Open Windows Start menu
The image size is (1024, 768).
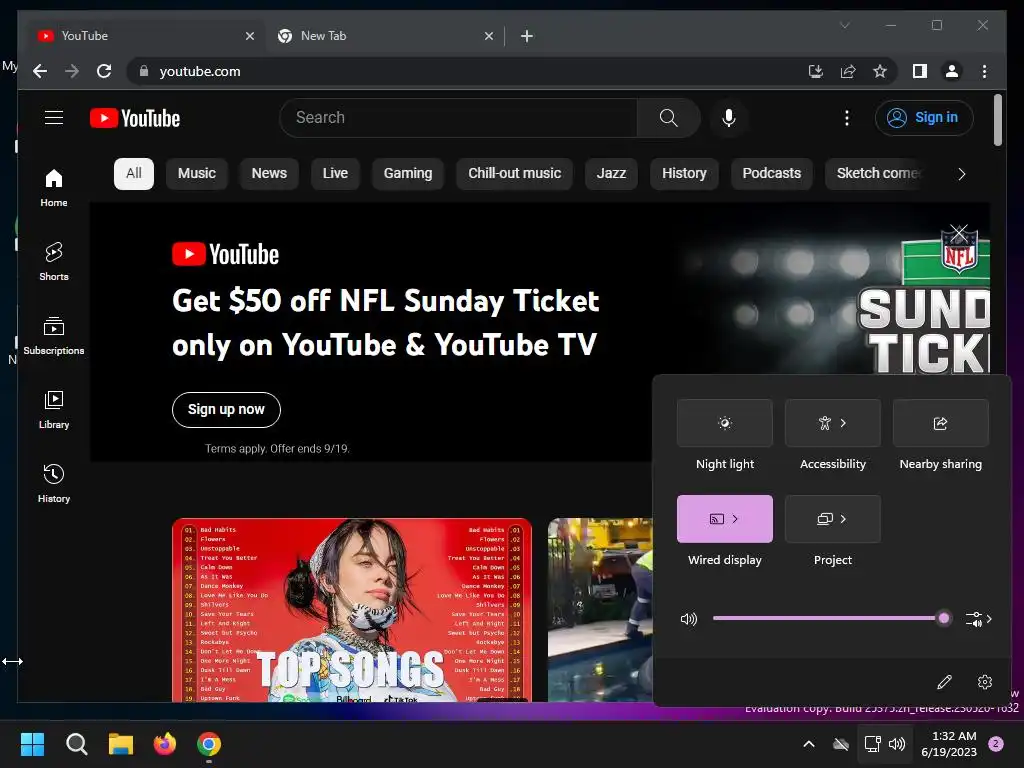pos(32,744)
